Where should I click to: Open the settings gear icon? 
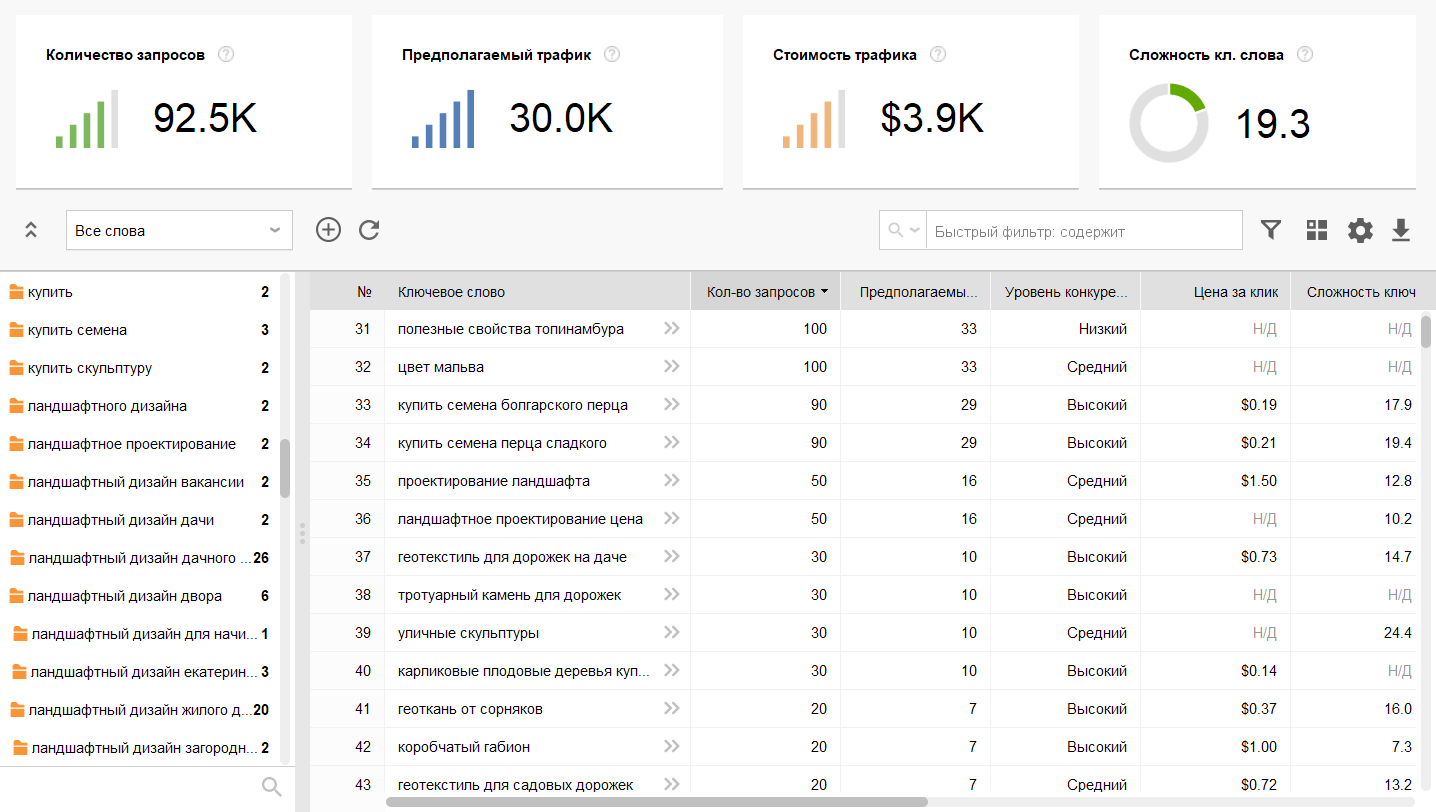(1360, 230)
